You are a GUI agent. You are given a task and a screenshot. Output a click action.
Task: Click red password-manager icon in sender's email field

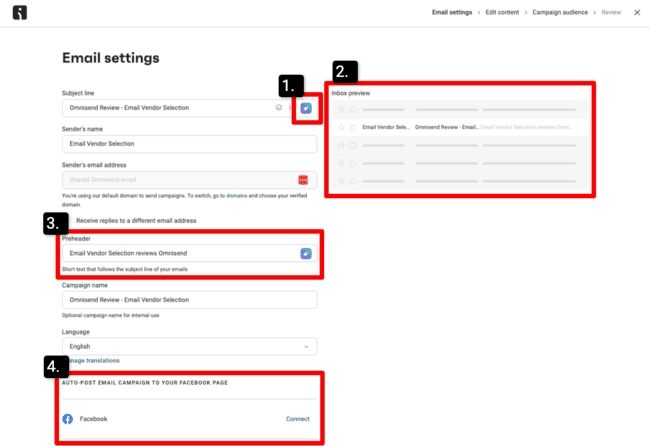pyautogui.click(x=303, y=179)
